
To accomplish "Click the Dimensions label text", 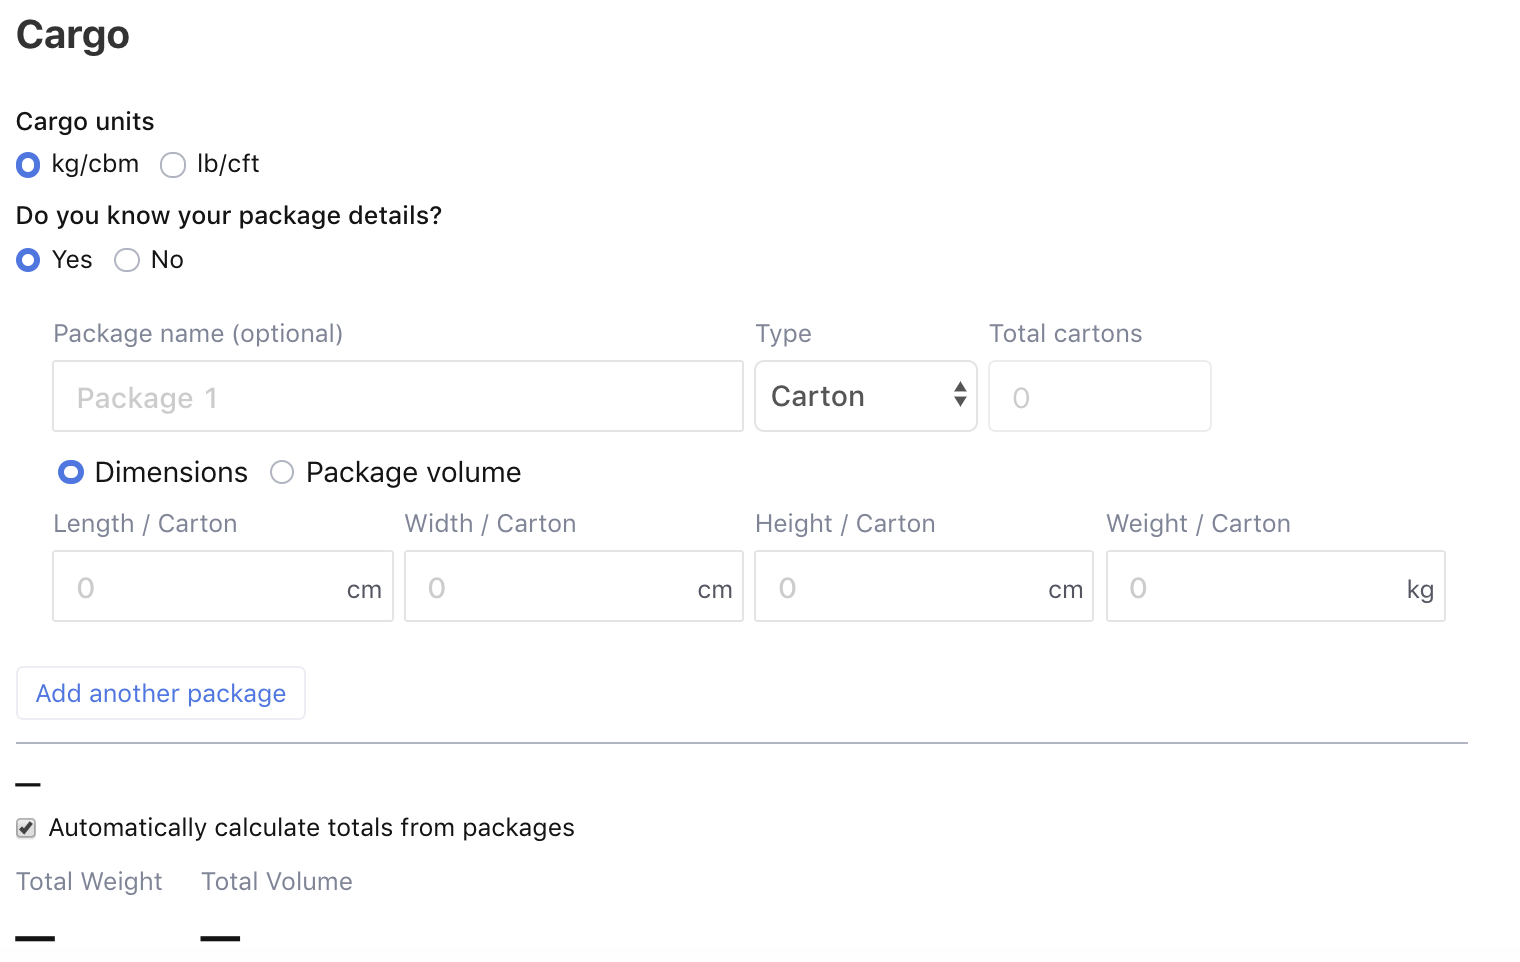I will point(171,472).
